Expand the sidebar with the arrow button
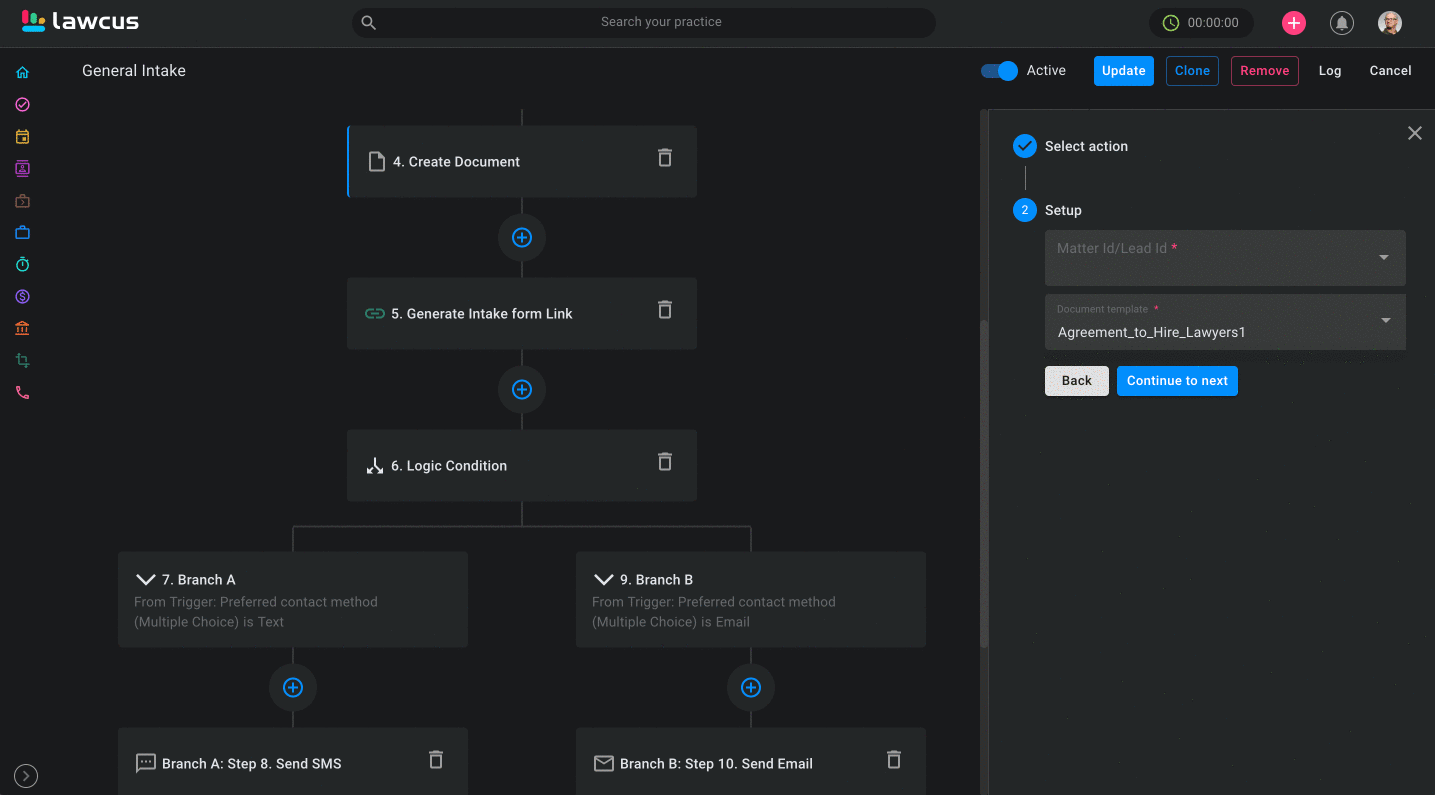Screen dimensions: 1435x795 26,775
